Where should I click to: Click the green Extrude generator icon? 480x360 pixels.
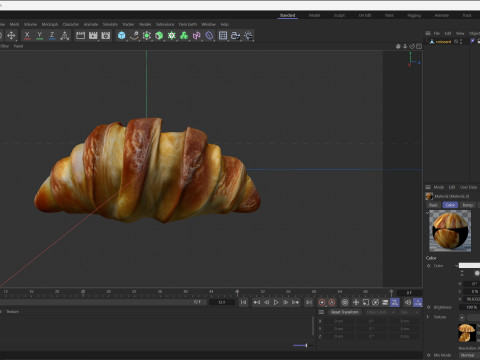(159, 35)
